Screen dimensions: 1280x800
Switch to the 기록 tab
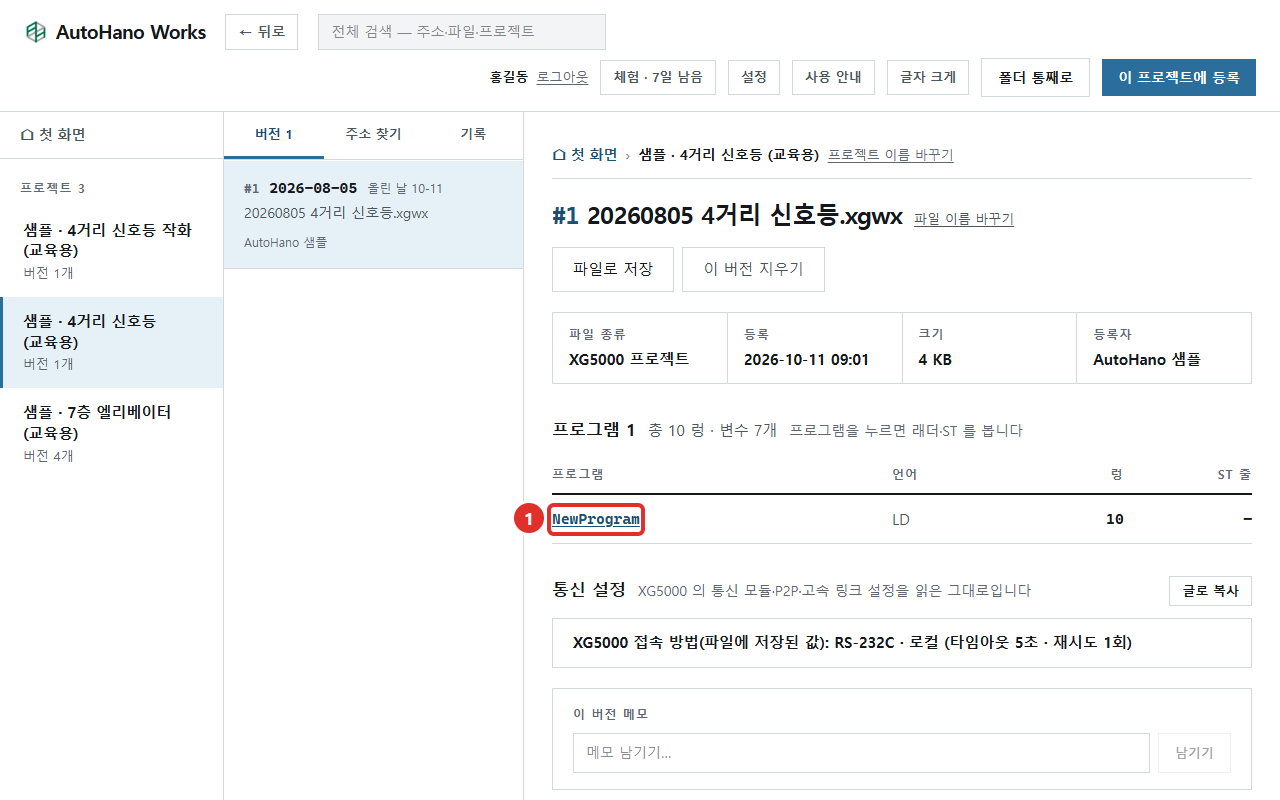[x=473, y=134]
